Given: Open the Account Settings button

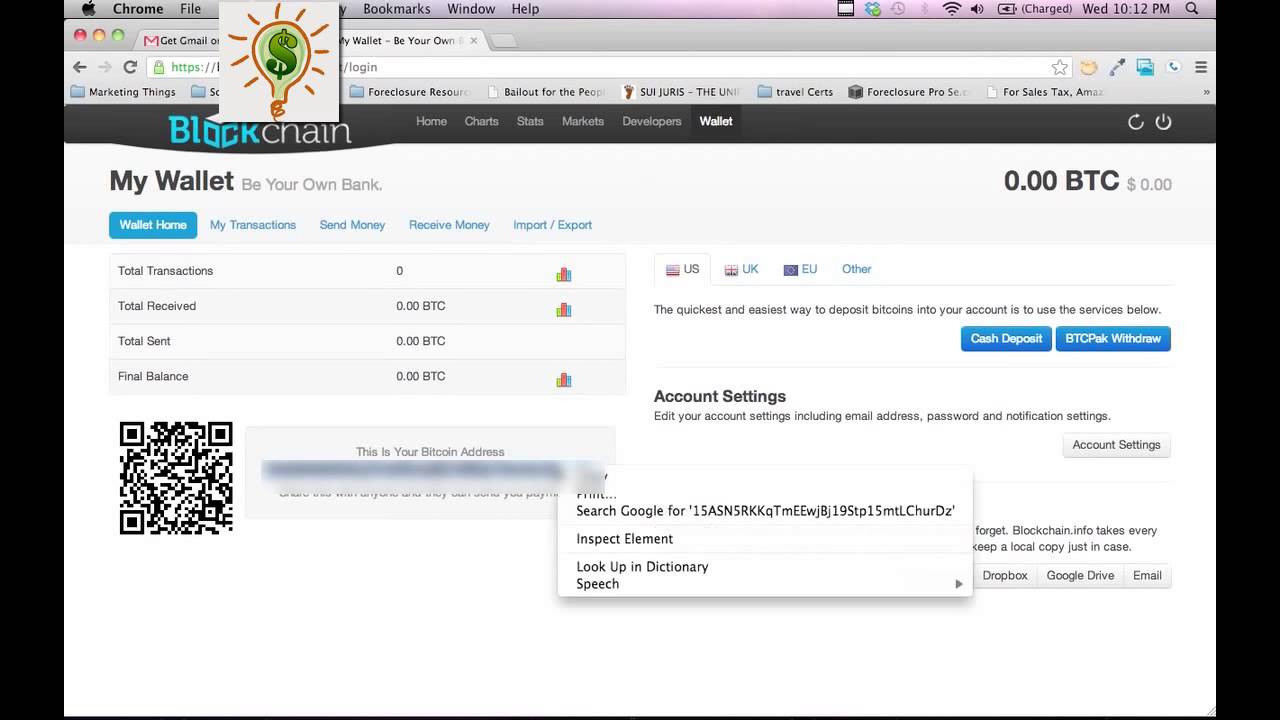Looking at the screenshot, I should (1116, 445).
